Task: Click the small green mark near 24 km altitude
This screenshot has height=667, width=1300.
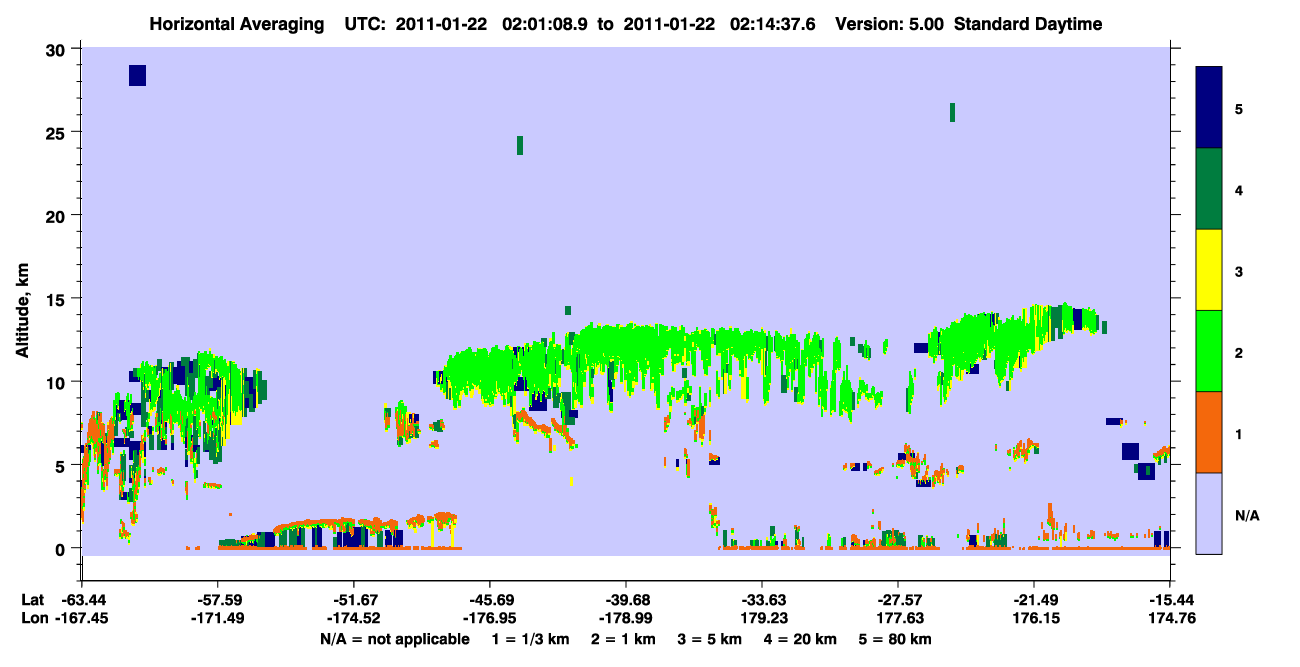Action: [x=520, y=145]
